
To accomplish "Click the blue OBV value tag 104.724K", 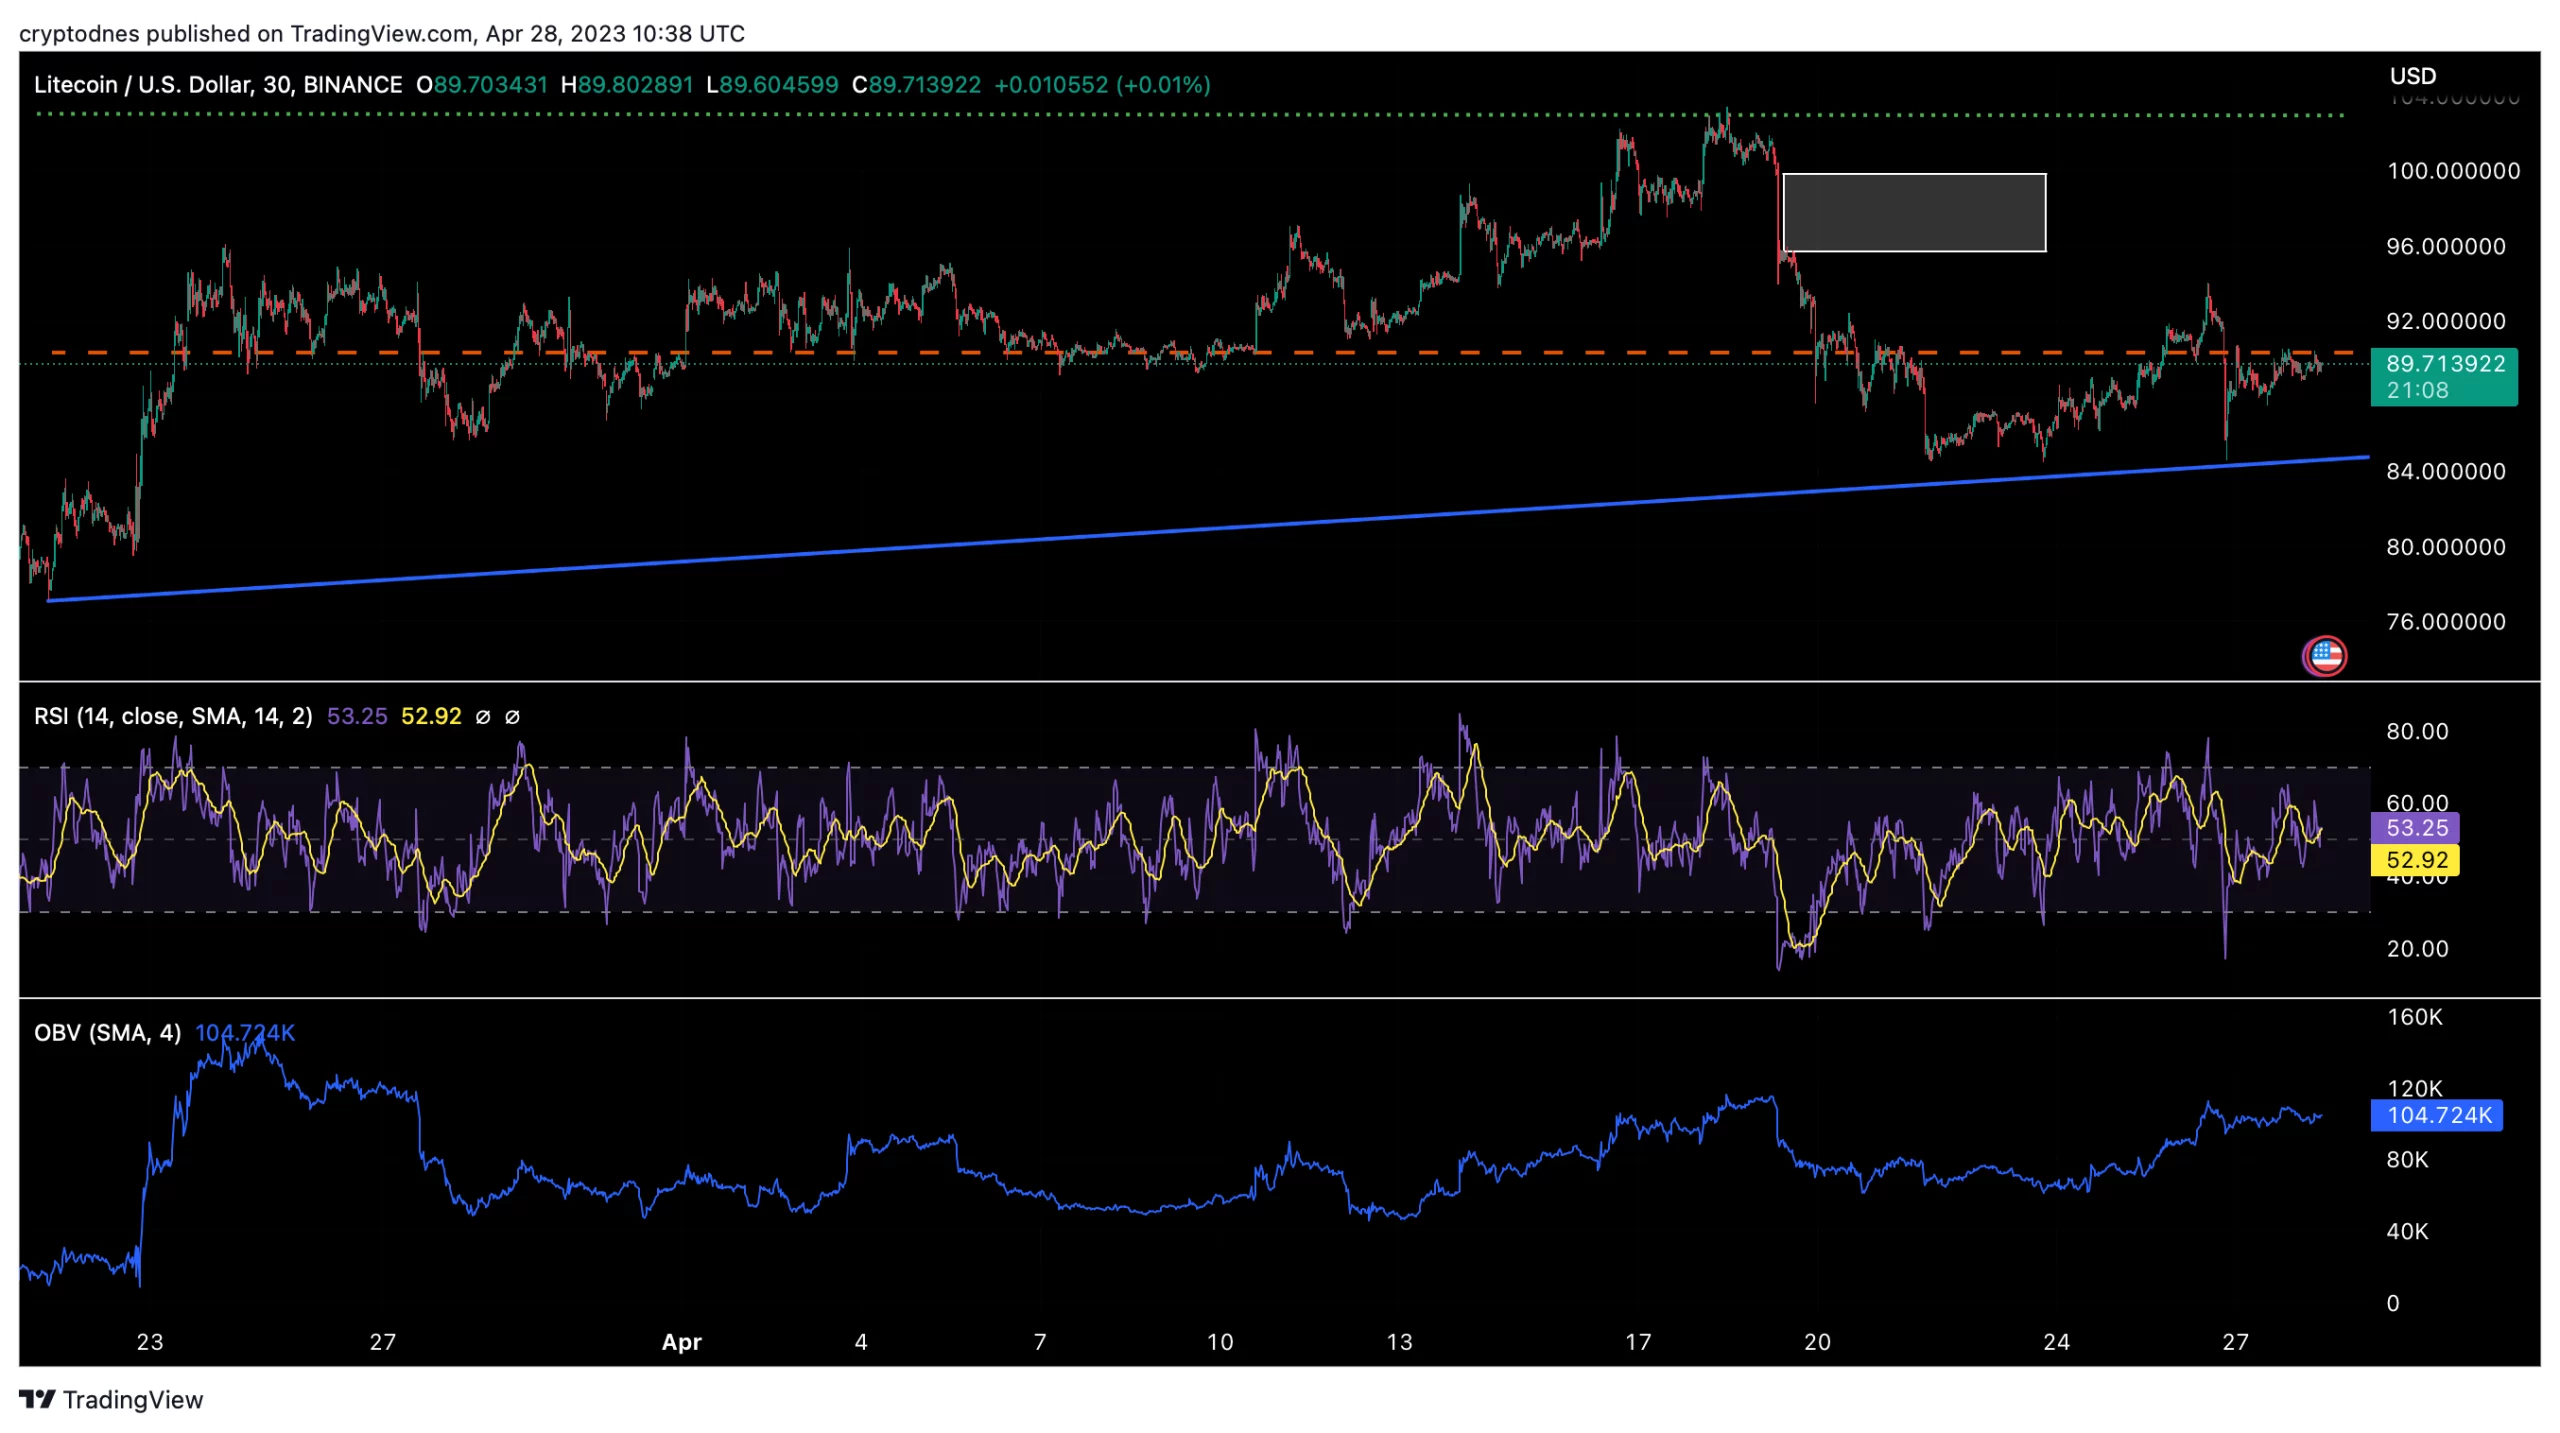I will click(2436, 1114).
